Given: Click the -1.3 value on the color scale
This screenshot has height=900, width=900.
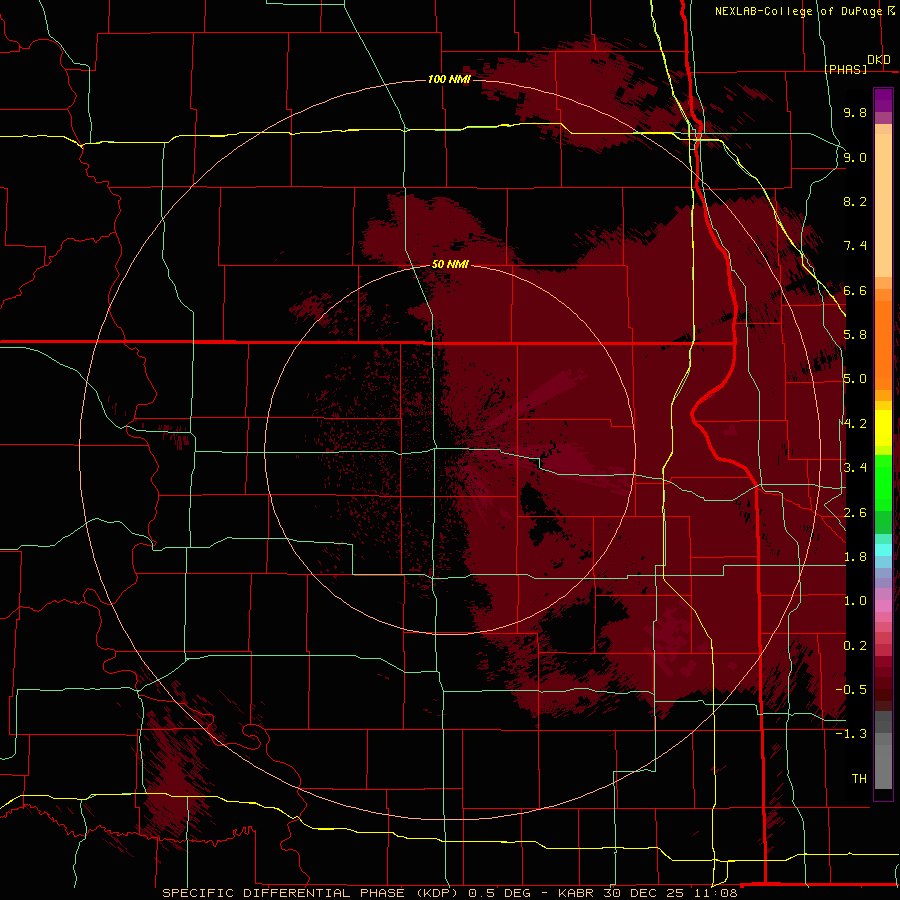Looking at the screenshot, I should point(851,734).
